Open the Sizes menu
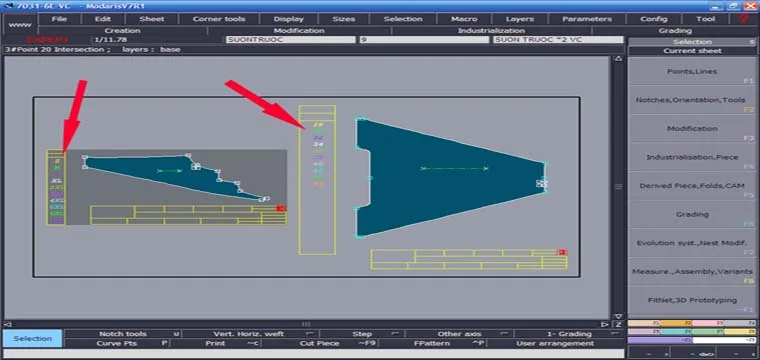Image resolution: width=760 pixels, height=360 pixels. (x=343, y=19)
